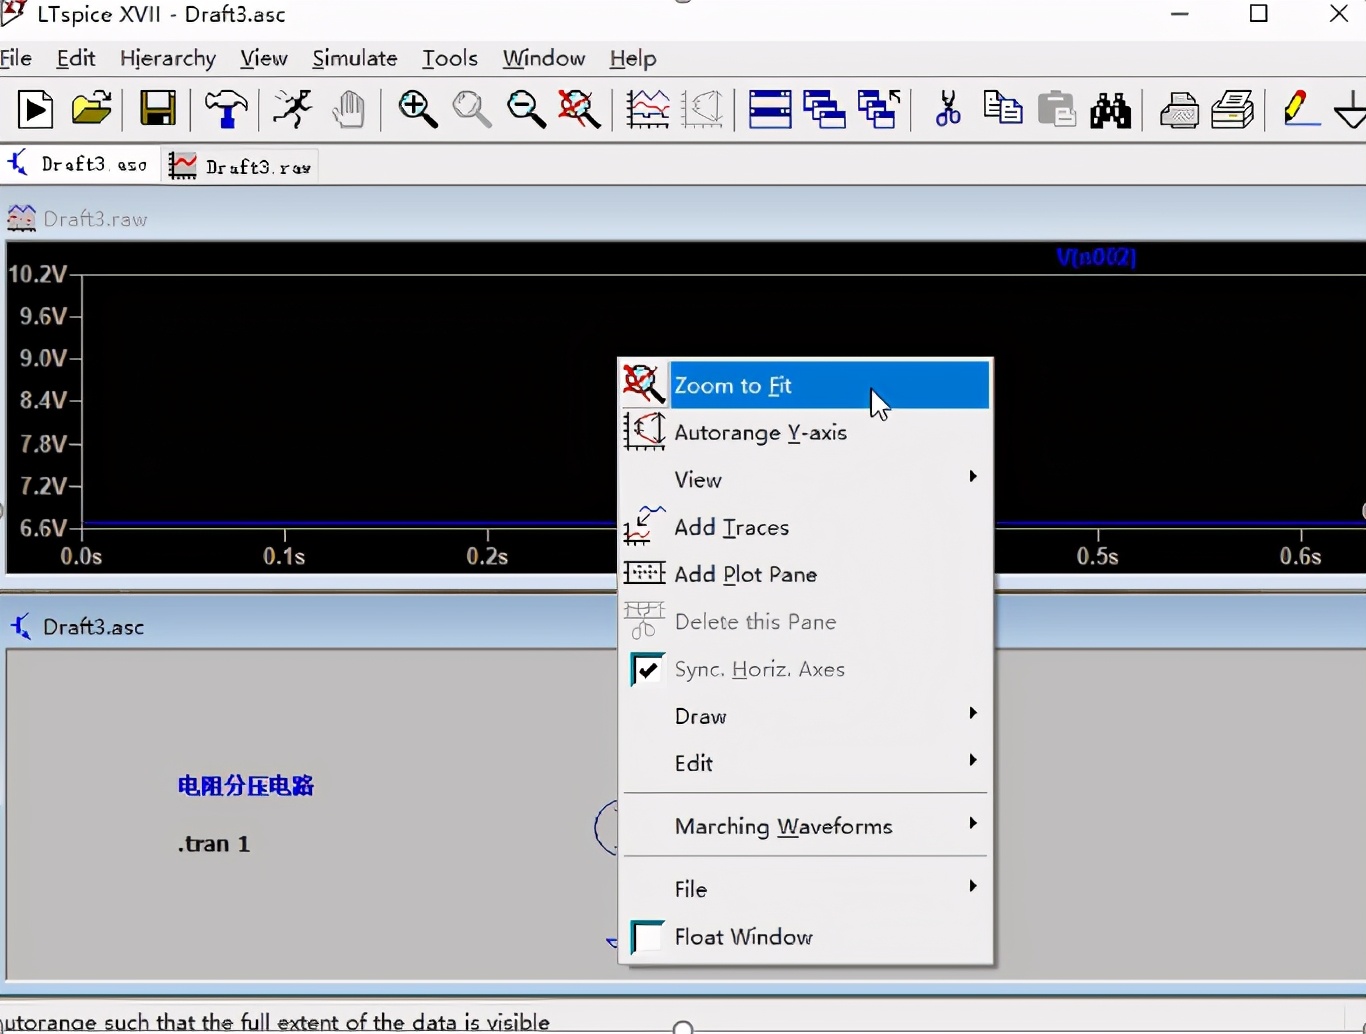
Task: Click the Zoom In magnifier icon
Action: point(418,110)
